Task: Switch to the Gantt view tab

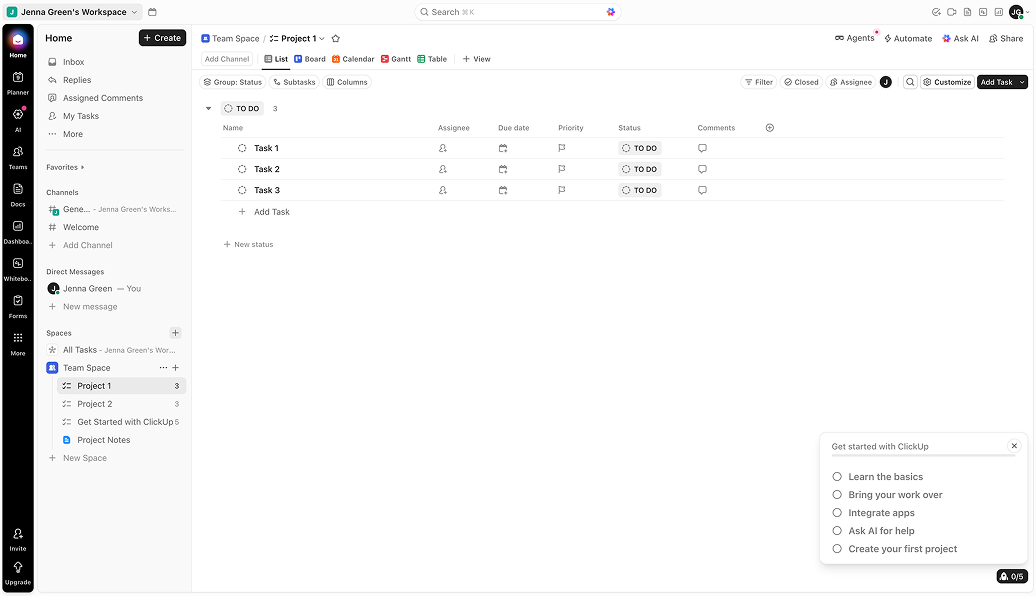Action: tap(396, 59)
